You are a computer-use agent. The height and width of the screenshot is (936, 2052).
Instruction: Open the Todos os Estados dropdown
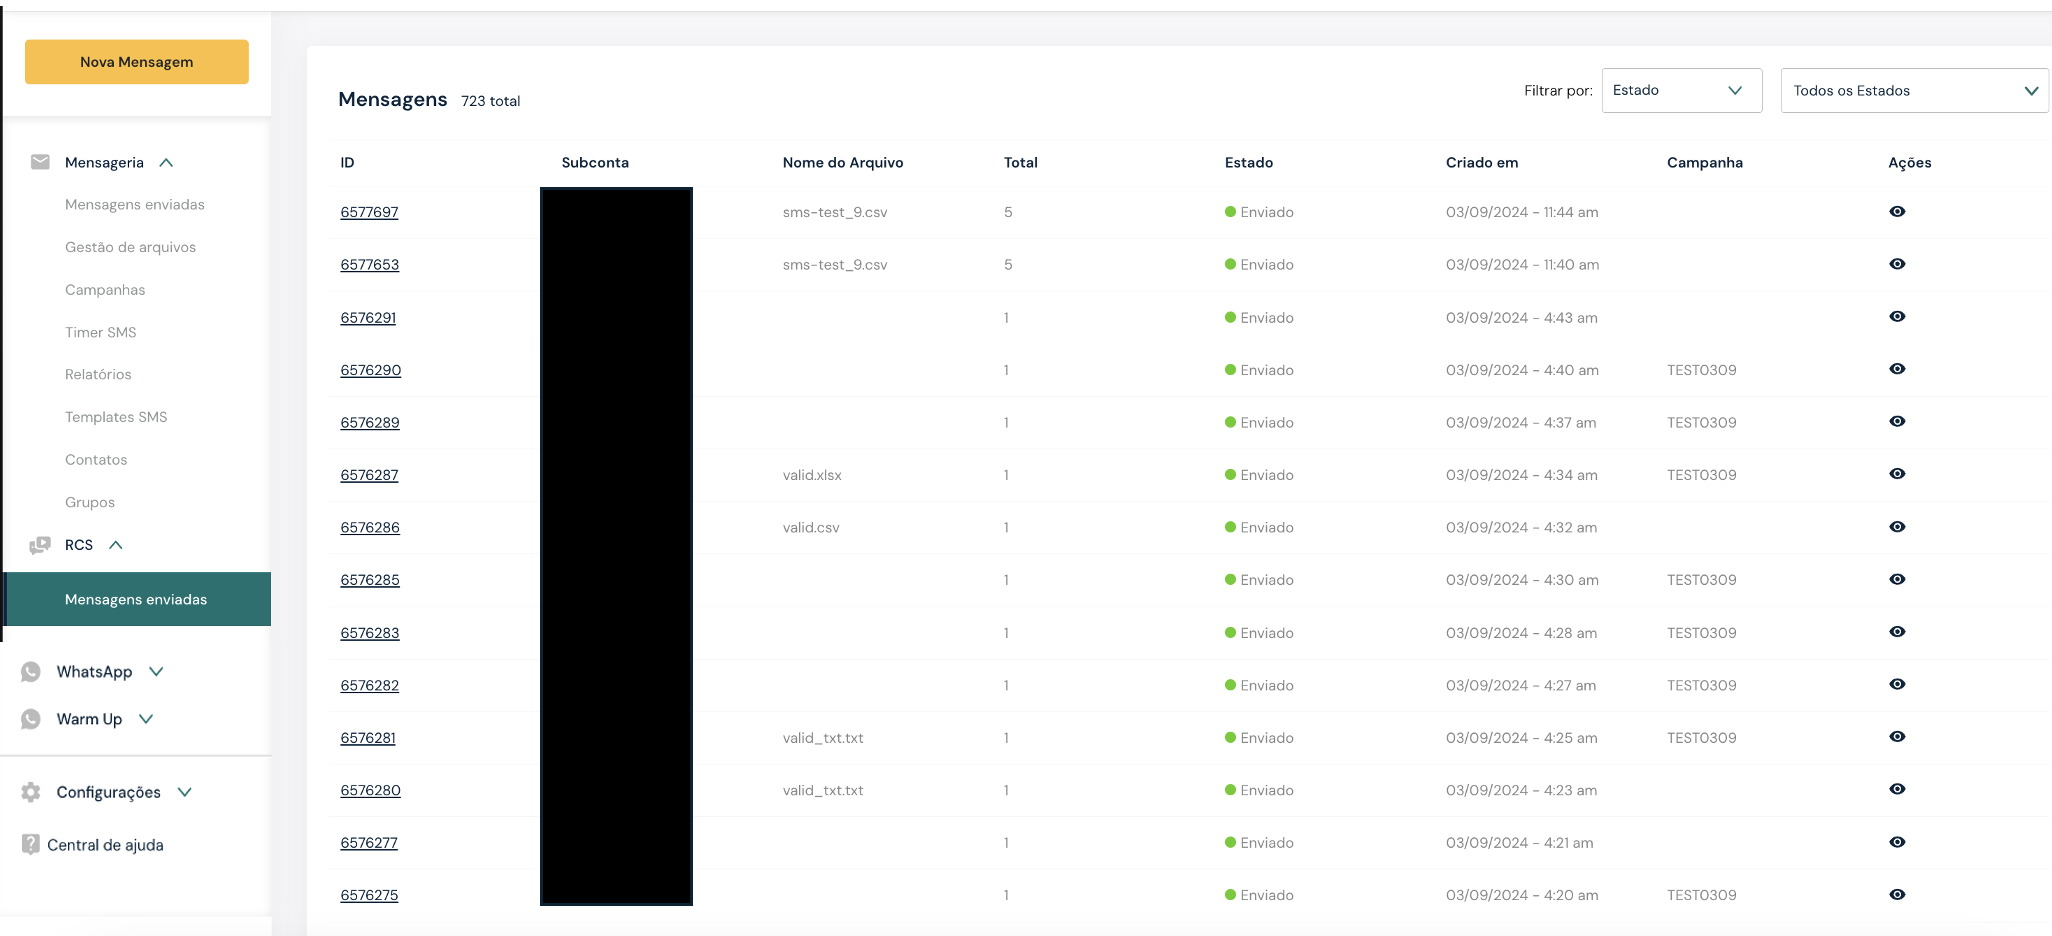1914,91
